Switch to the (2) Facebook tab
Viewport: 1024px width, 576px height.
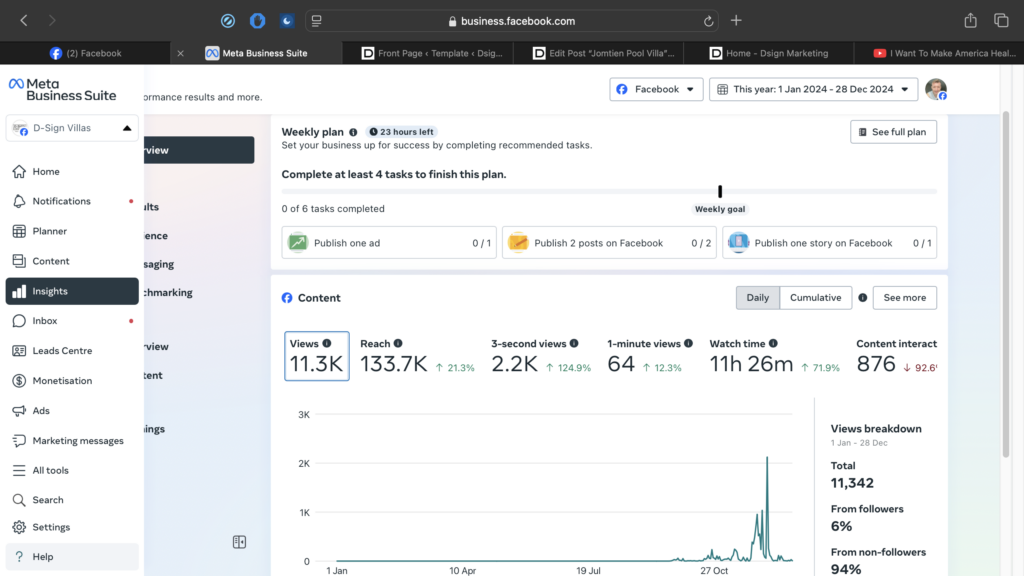pos(86,54)
